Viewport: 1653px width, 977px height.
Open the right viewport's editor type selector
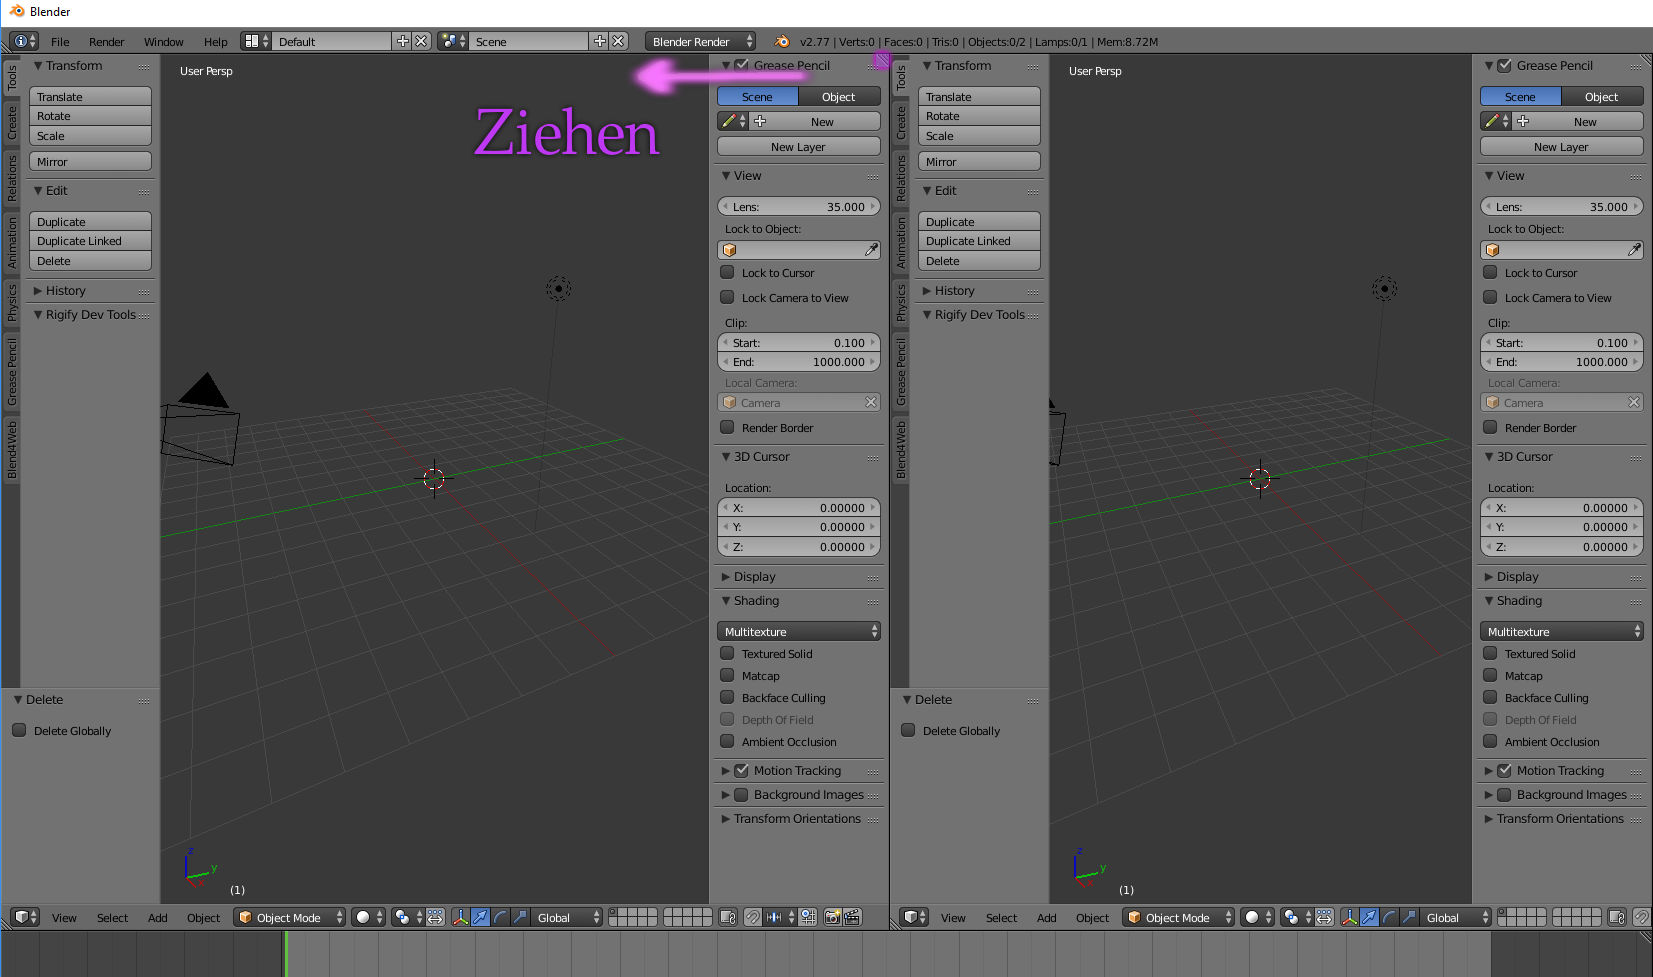click(x=914, y=917)
